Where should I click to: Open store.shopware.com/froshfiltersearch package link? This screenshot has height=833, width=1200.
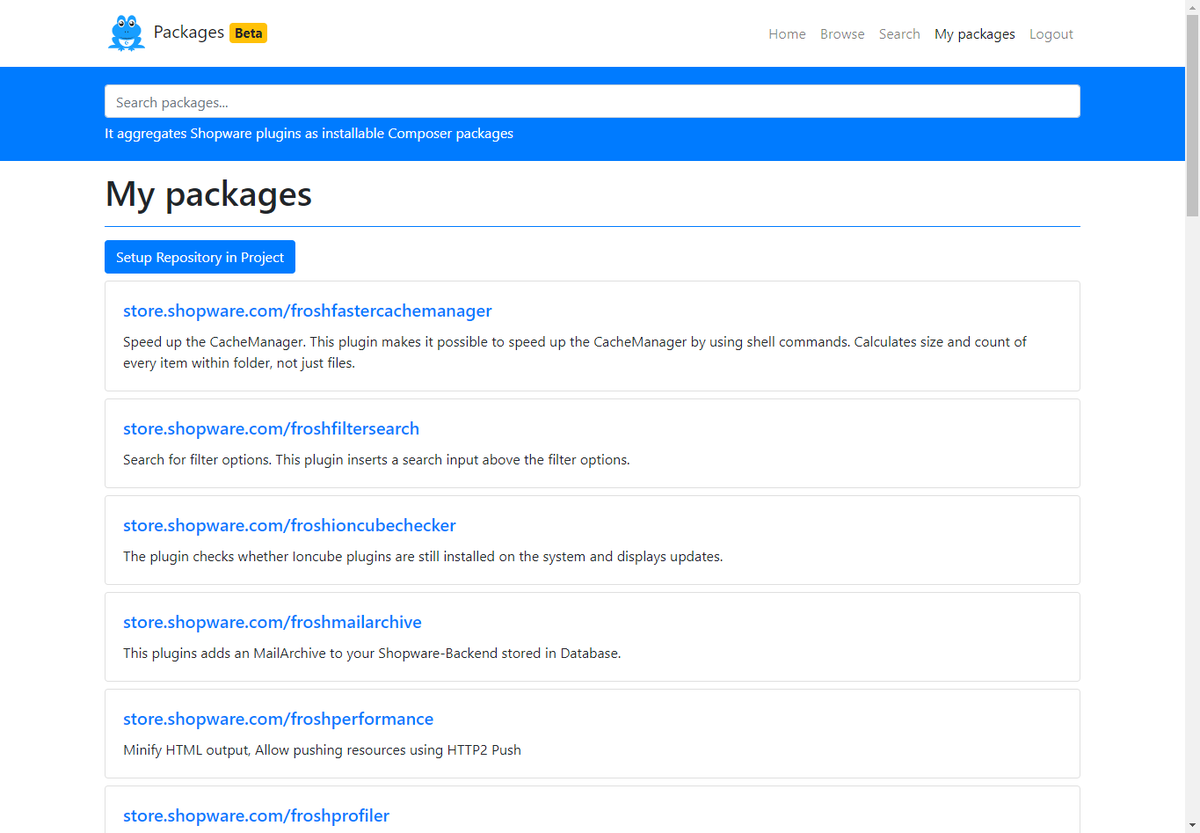pyautogui.click(x=271, y=429)
